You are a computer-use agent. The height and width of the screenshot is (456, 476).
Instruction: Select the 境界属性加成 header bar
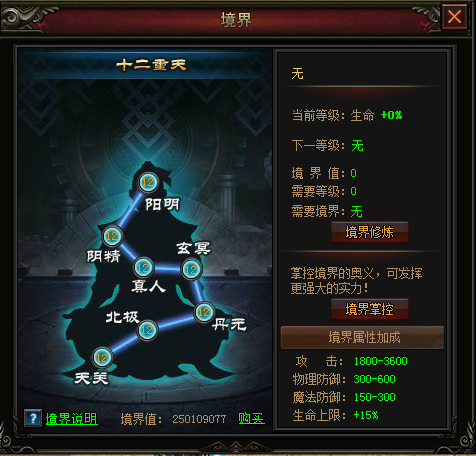pyautogui.click(x=362, y=337)
